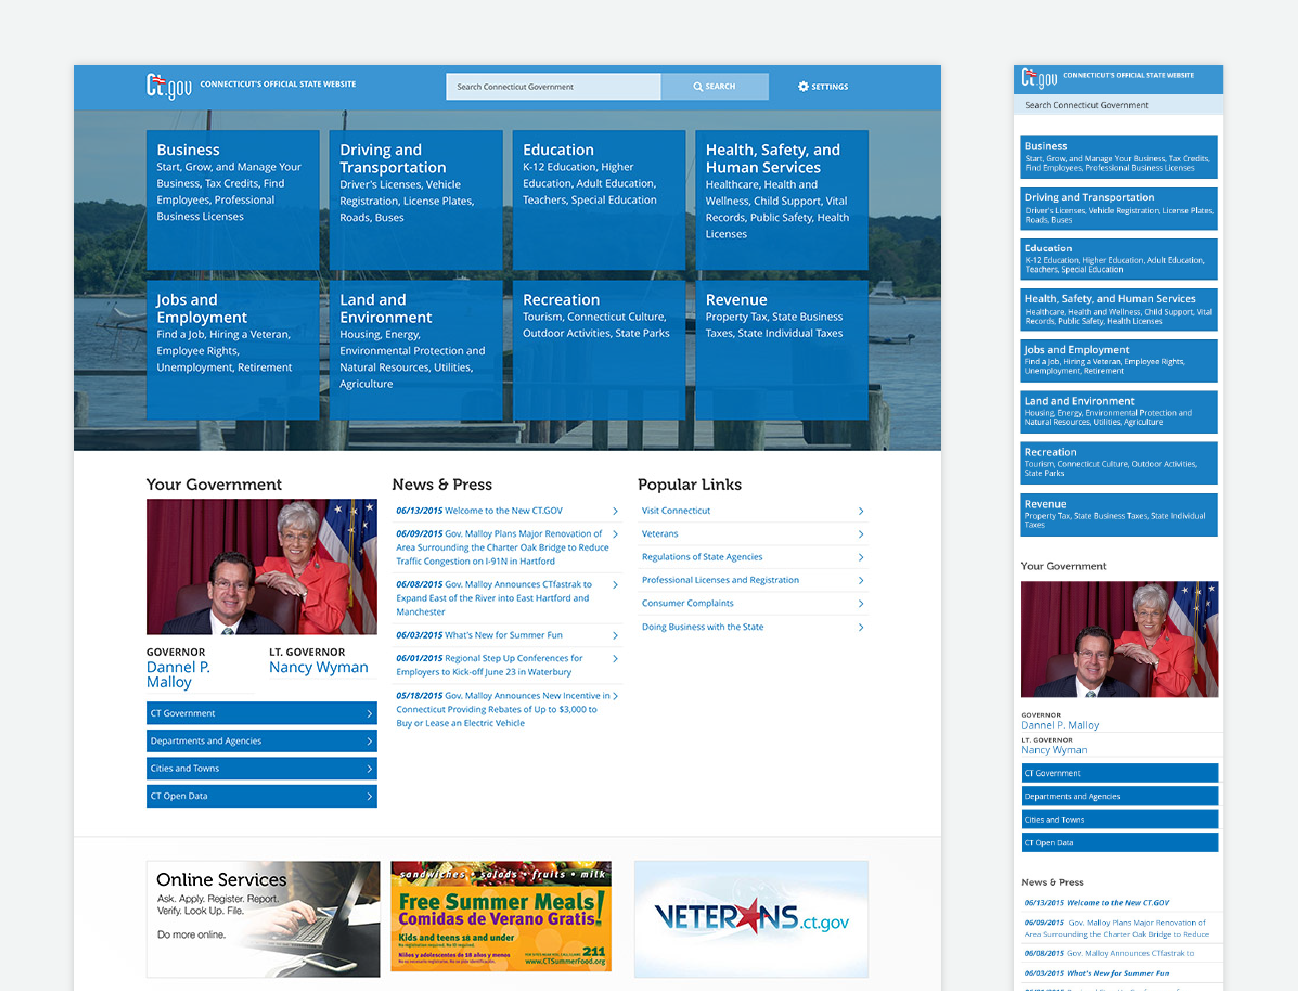Click arrow next to Consumer Complaints
1298x991 pixels.
point(861,604)
